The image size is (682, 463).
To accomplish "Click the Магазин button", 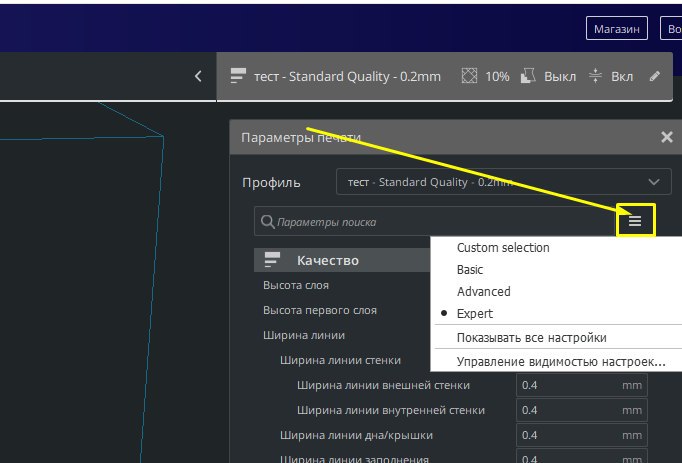I will (617, 29).
